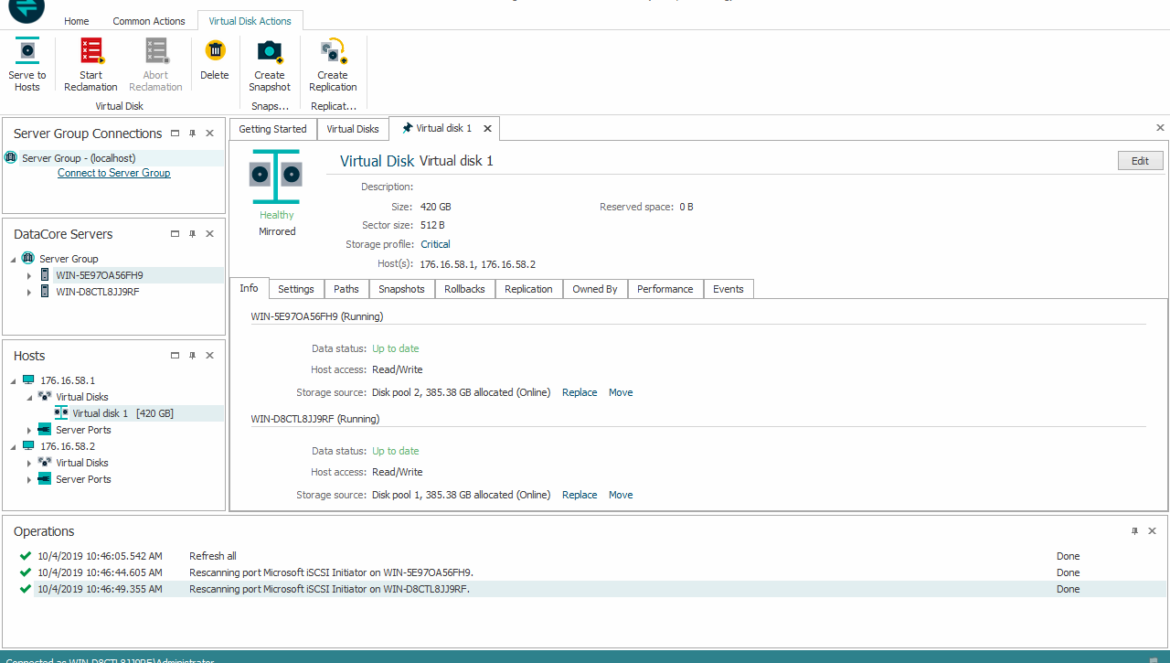This screenshot has width=1170, height=663.
Task: Click the monitor icon beside host 176.16.58.1
Action: [x=28, y=380]
